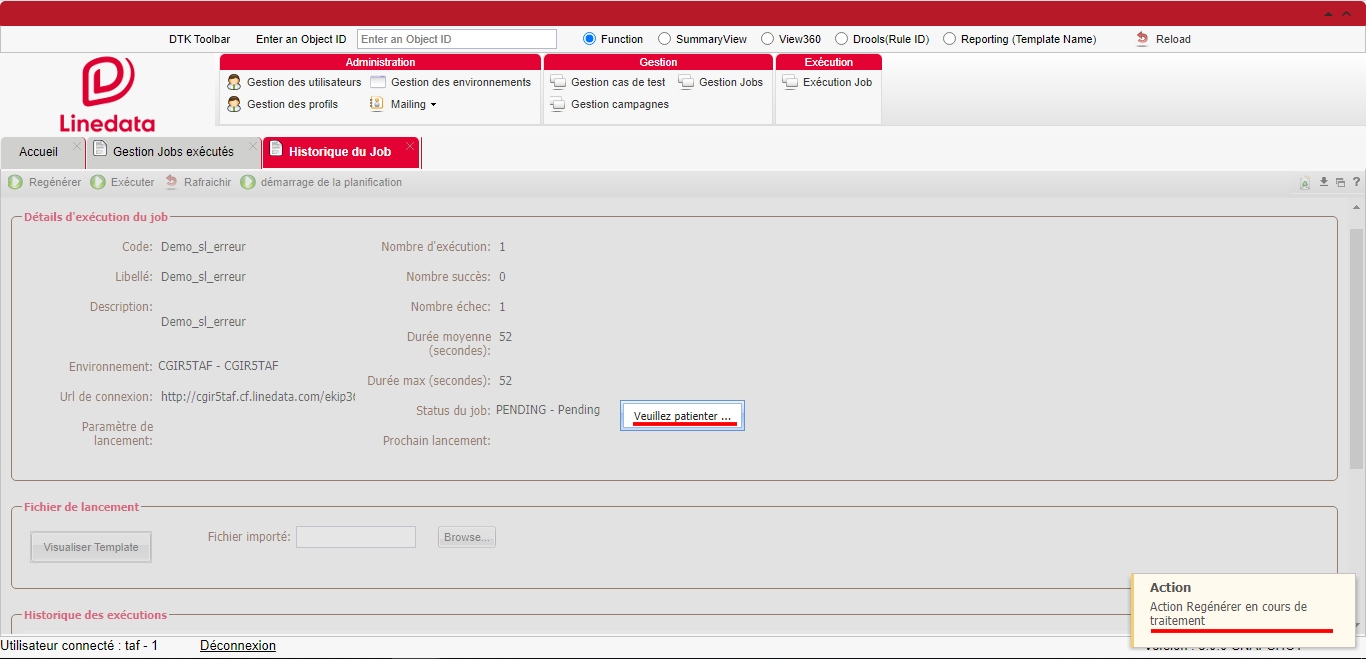Go to the Accueil tab

tap(39, 152)
